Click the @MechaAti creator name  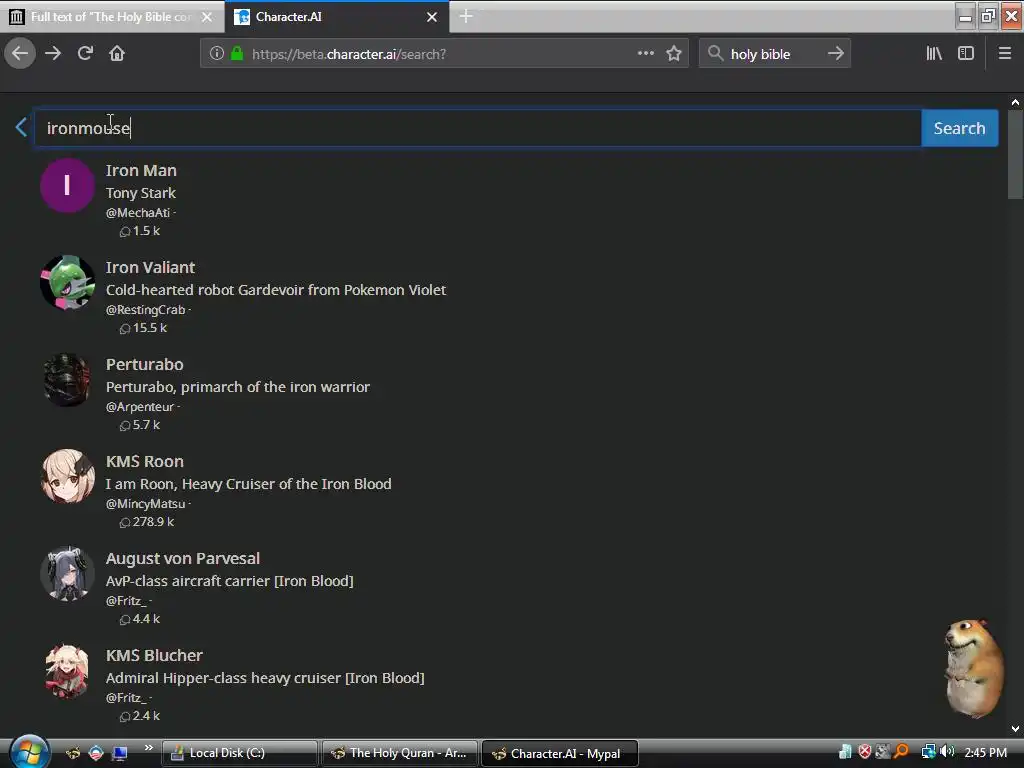click(x=138, y=213)
